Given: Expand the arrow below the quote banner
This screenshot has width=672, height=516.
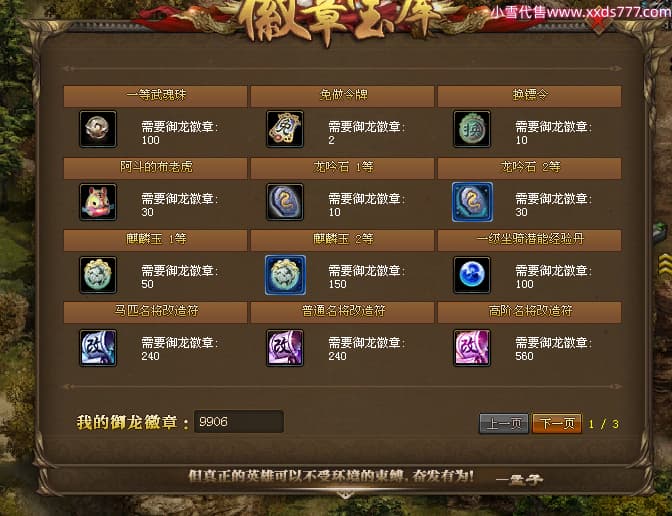Looking at the screenshot, I should pyautogui.click(x=344, y=495).
